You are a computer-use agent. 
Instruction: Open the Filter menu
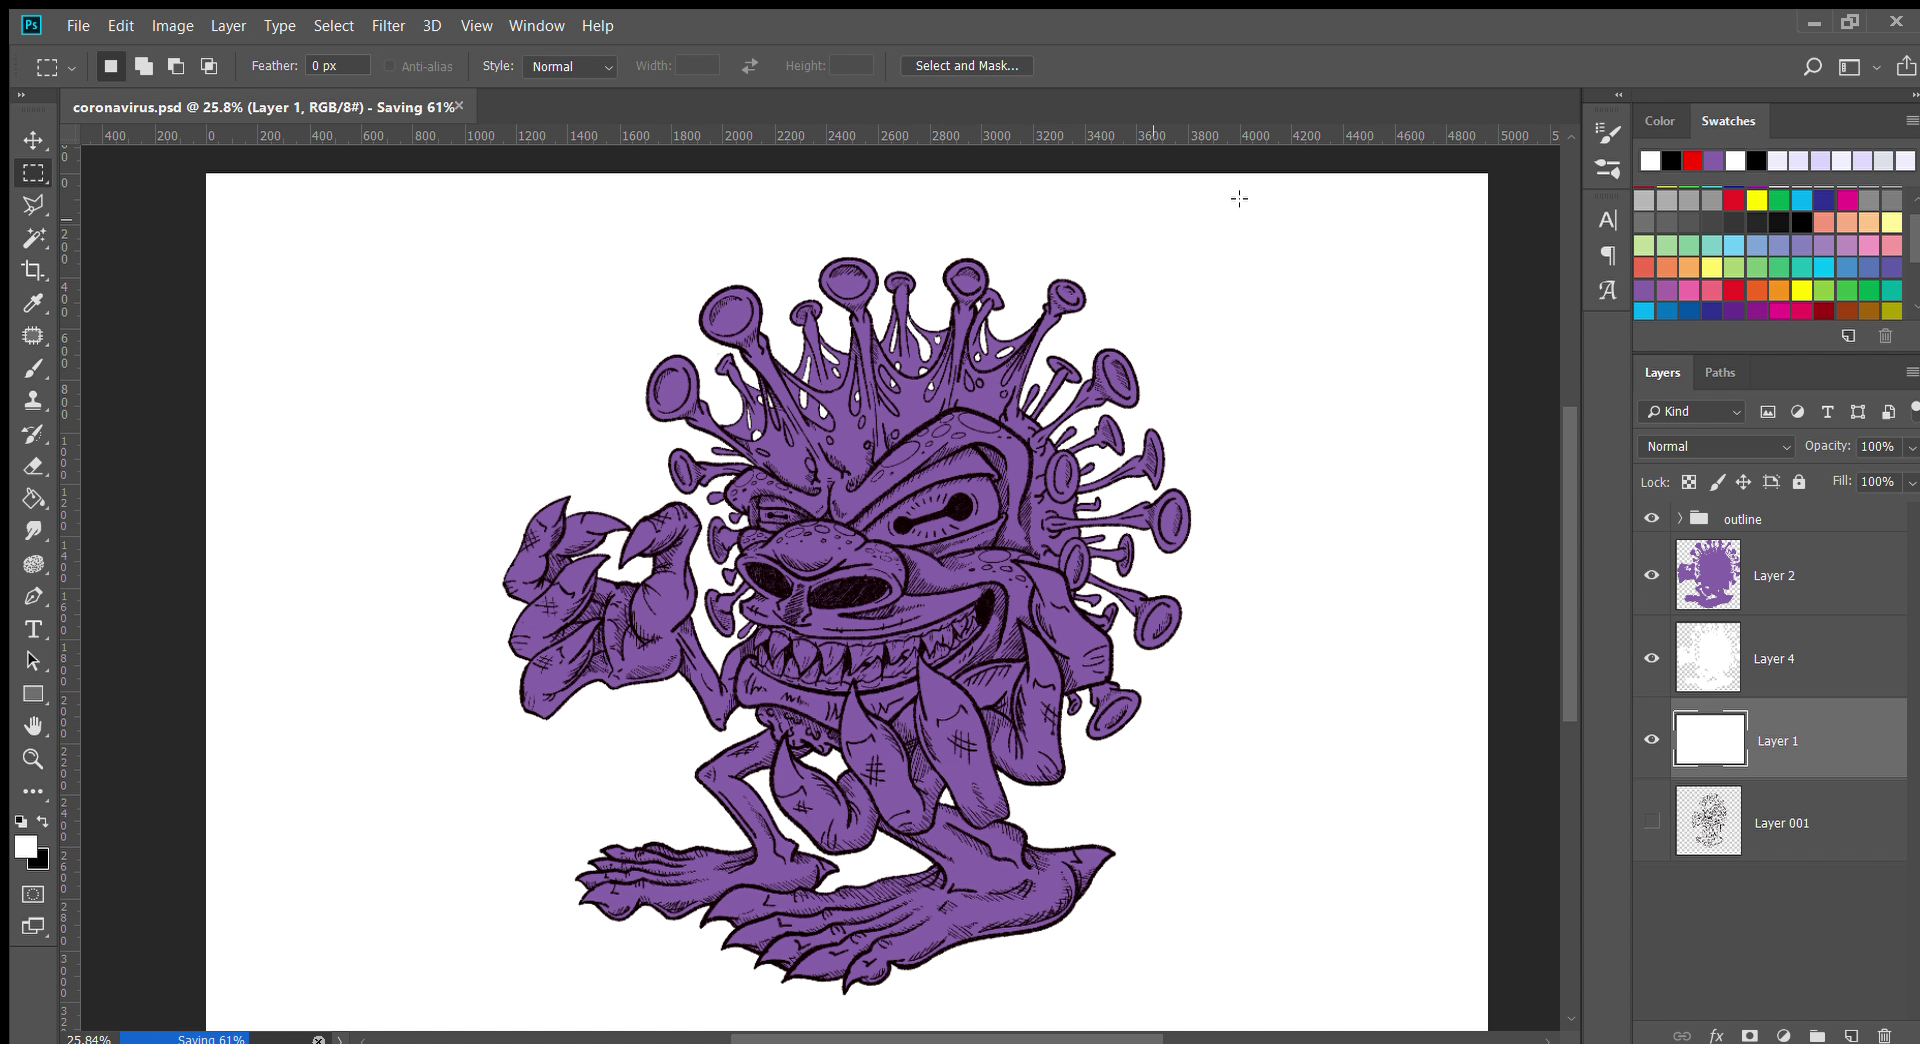388,26
